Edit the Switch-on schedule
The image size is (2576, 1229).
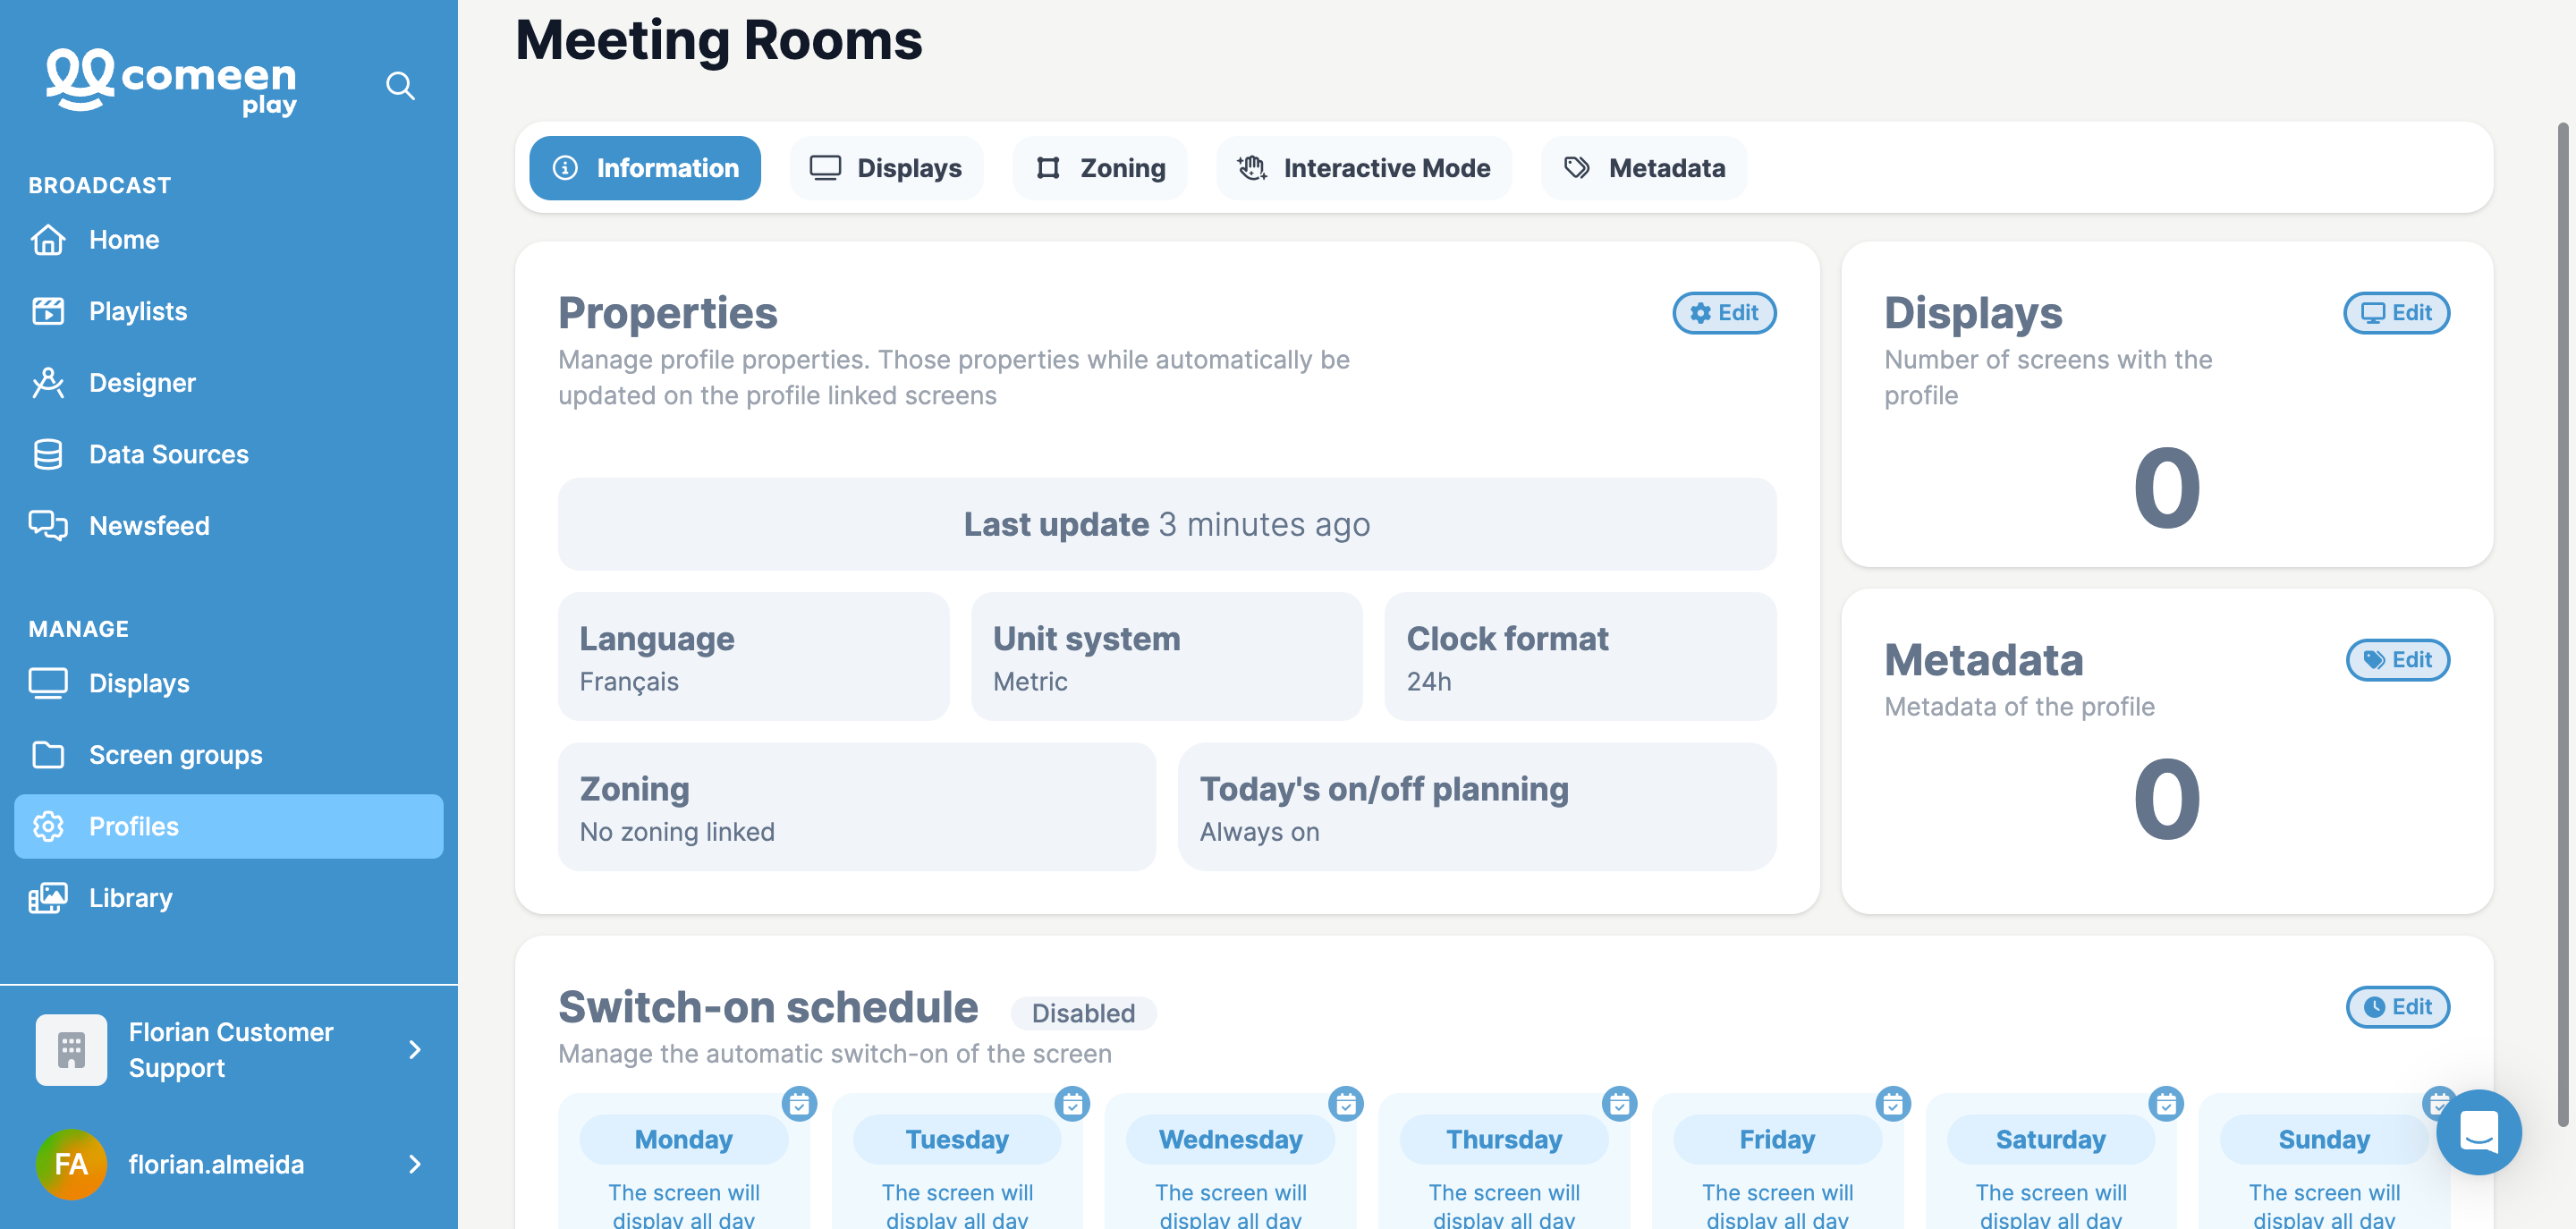[2397, 1007]
